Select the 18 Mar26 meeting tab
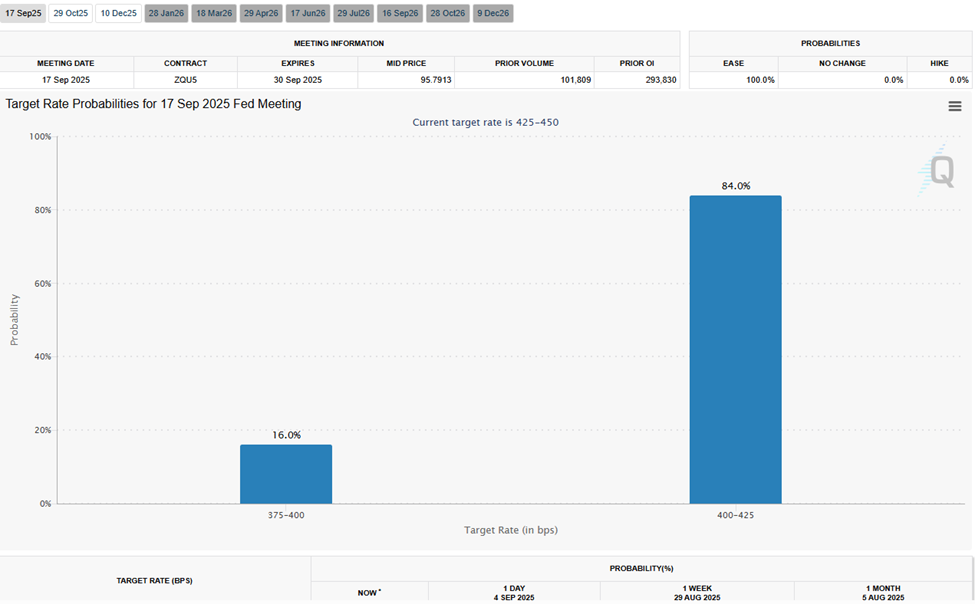The width and height of the screenshot is (975, 604). [x=212, y=13]
